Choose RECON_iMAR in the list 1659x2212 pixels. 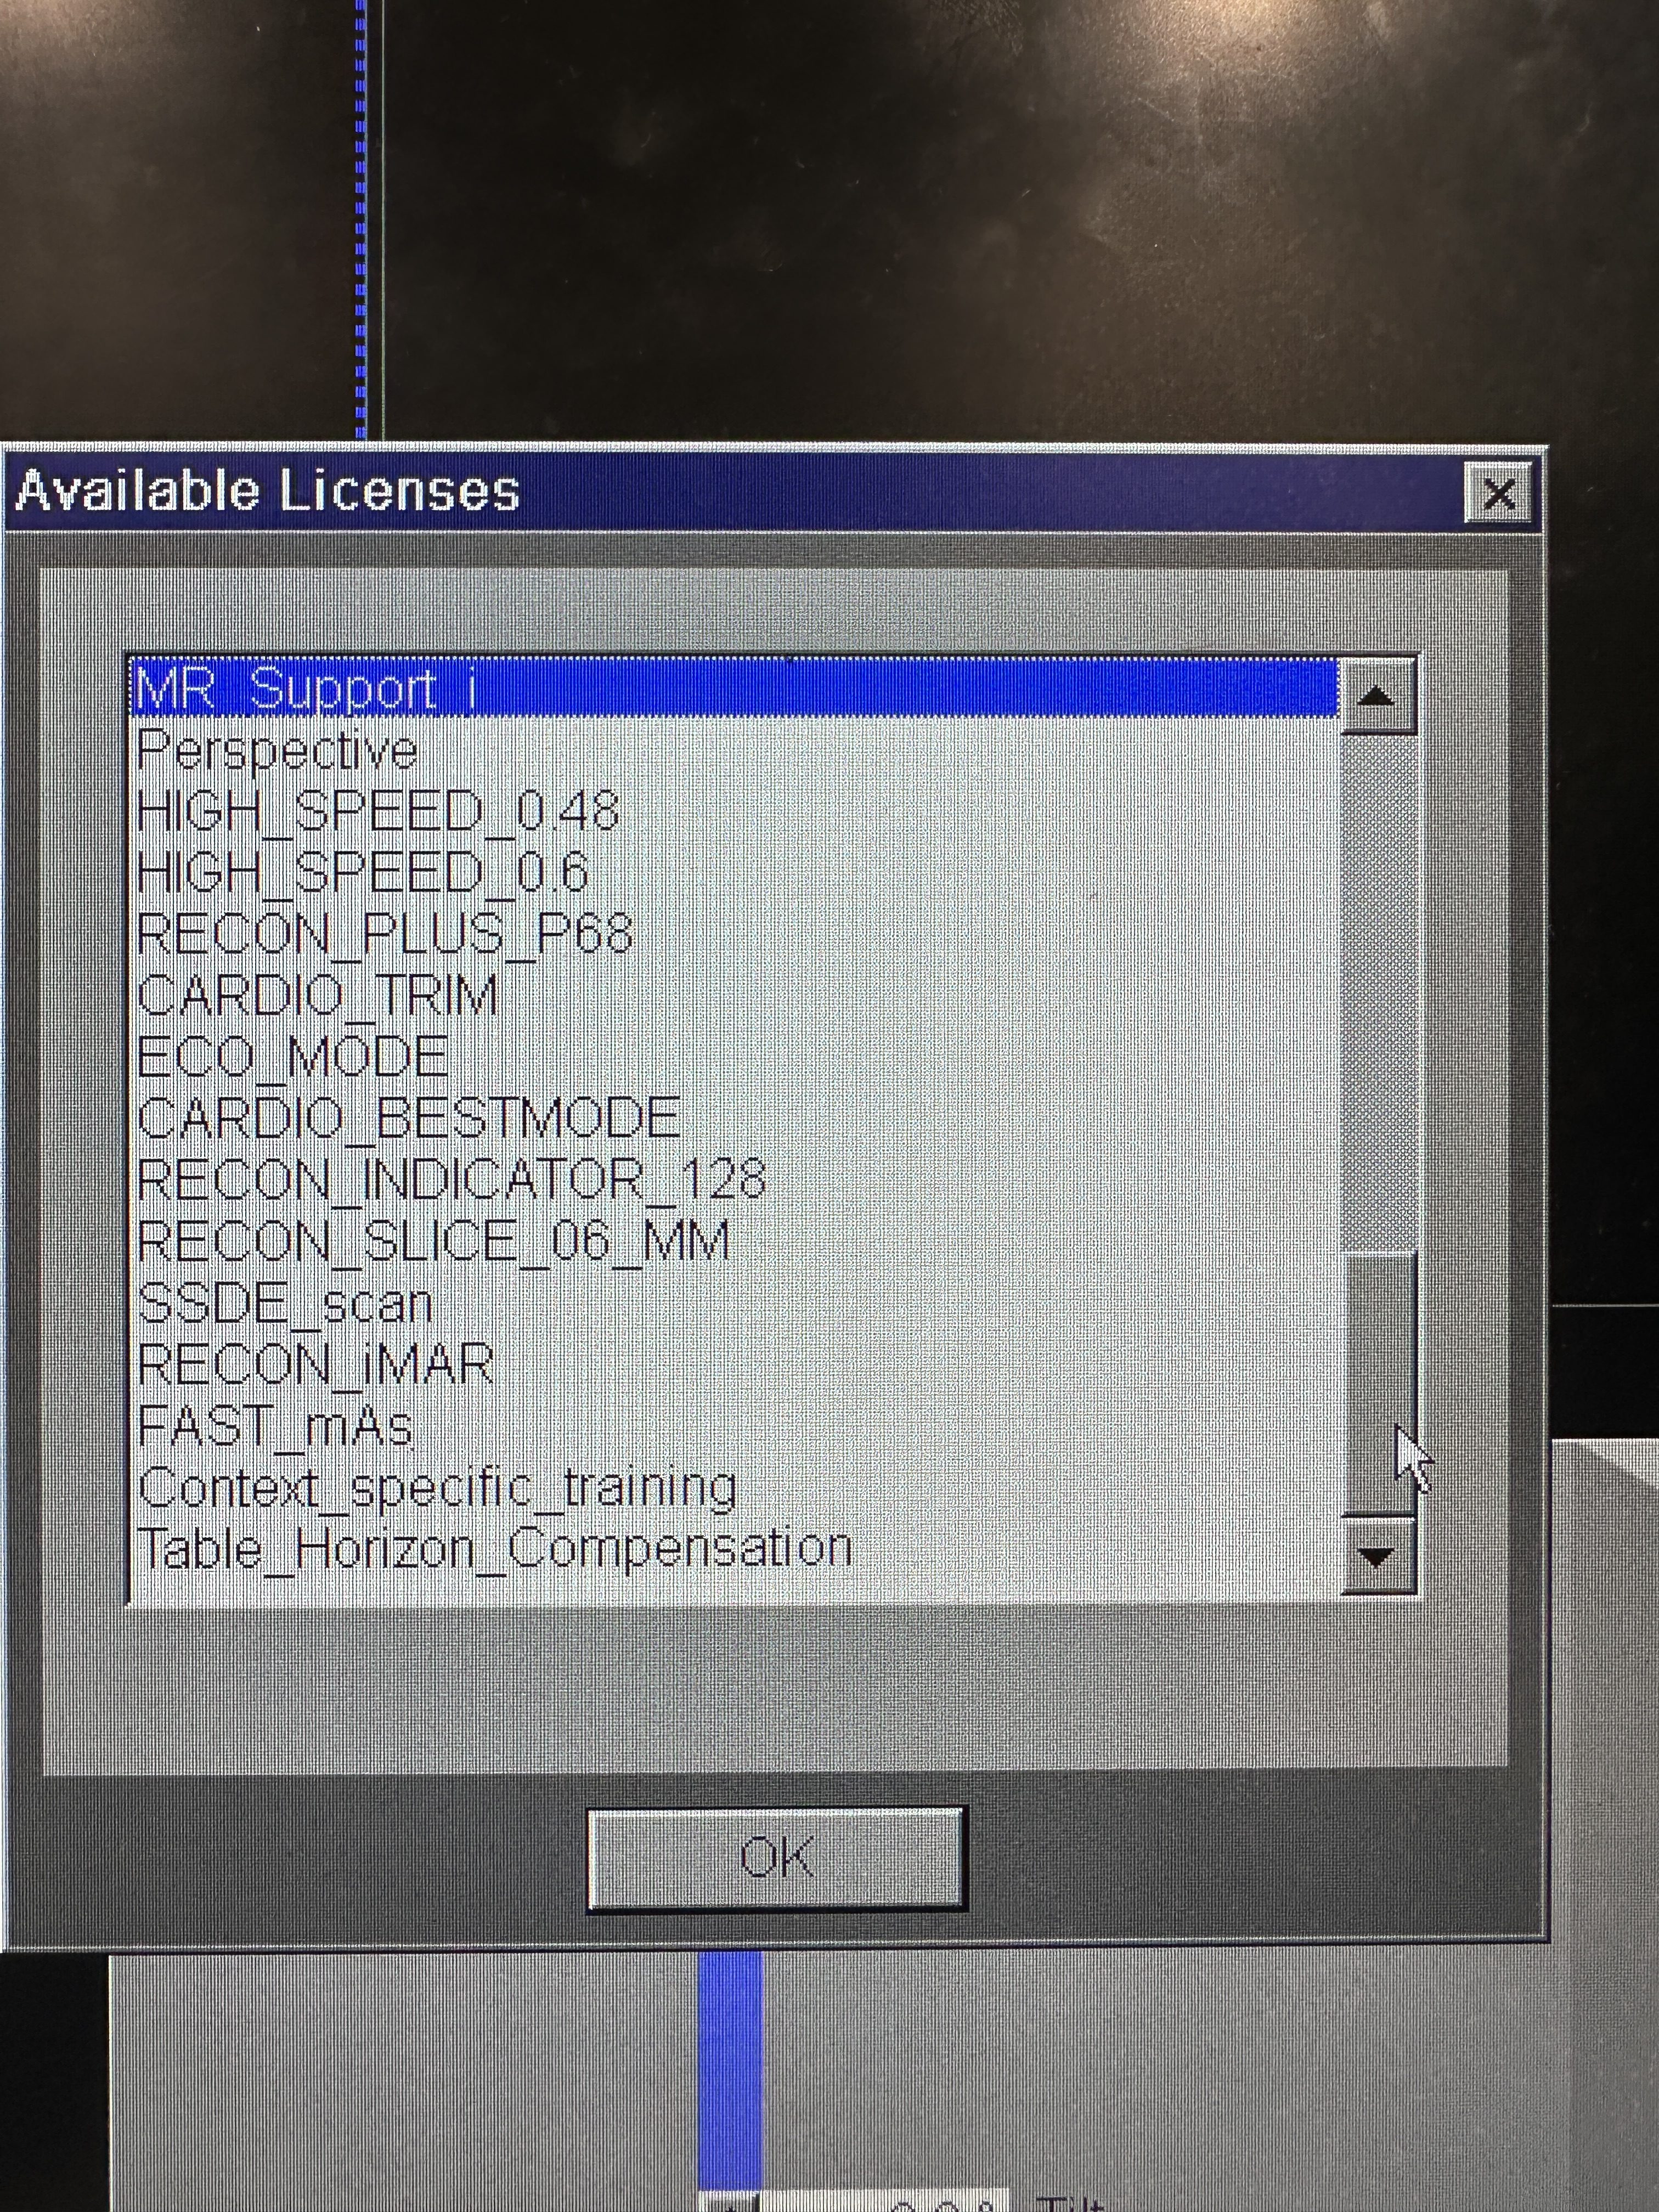316,1364
